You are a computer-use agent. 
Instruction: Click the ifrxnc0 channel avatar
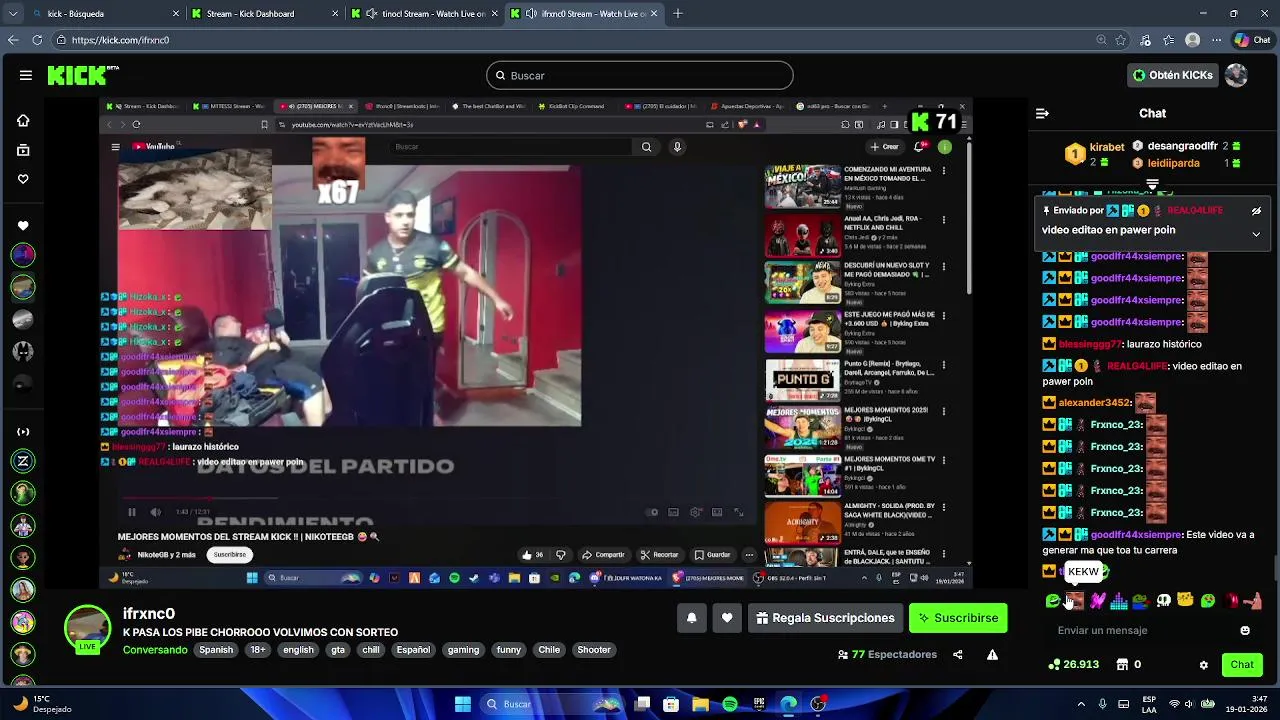coord(87,627)
